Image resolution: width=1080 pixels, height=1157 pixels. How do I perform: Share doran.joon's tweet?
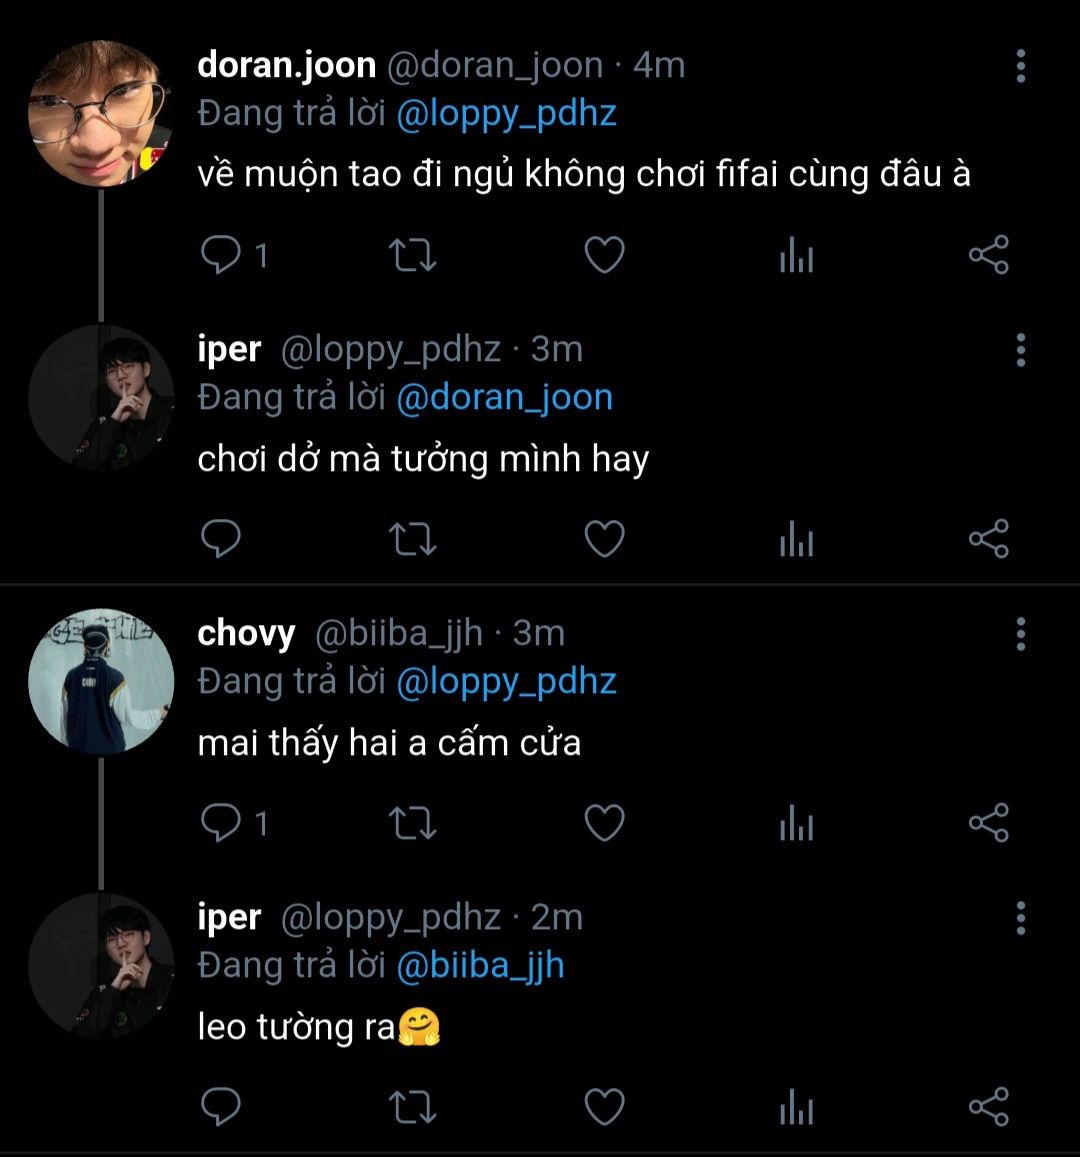(x=988, y=256)
